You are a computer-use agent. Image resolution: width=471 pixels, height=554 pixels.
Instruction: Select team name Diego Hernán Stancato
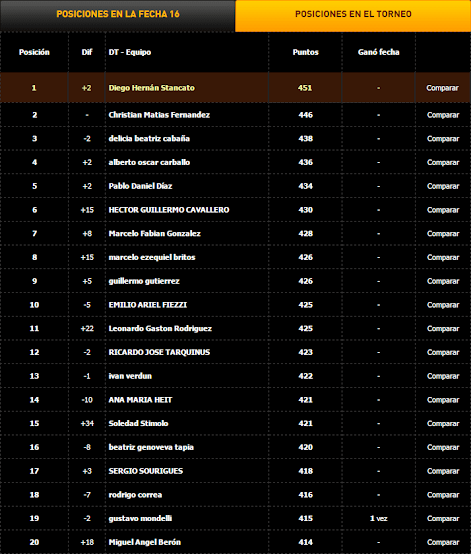point(152,88)
